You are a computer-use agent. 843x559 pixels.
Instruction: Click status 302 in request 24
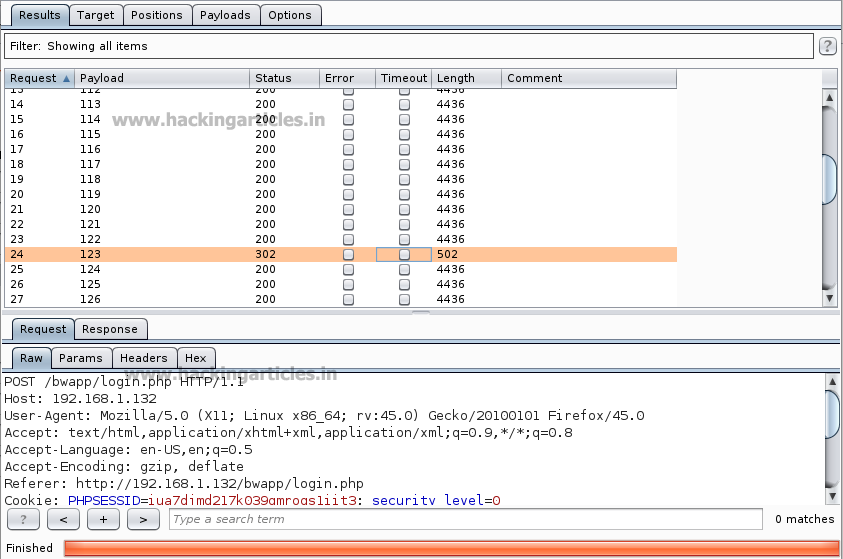tap(266, 254)
